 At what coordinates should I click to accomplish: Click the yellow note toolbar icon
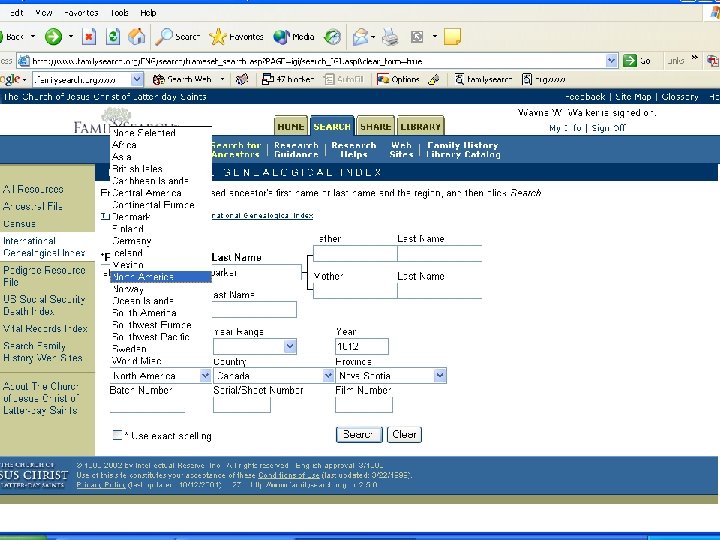point(452,37)
